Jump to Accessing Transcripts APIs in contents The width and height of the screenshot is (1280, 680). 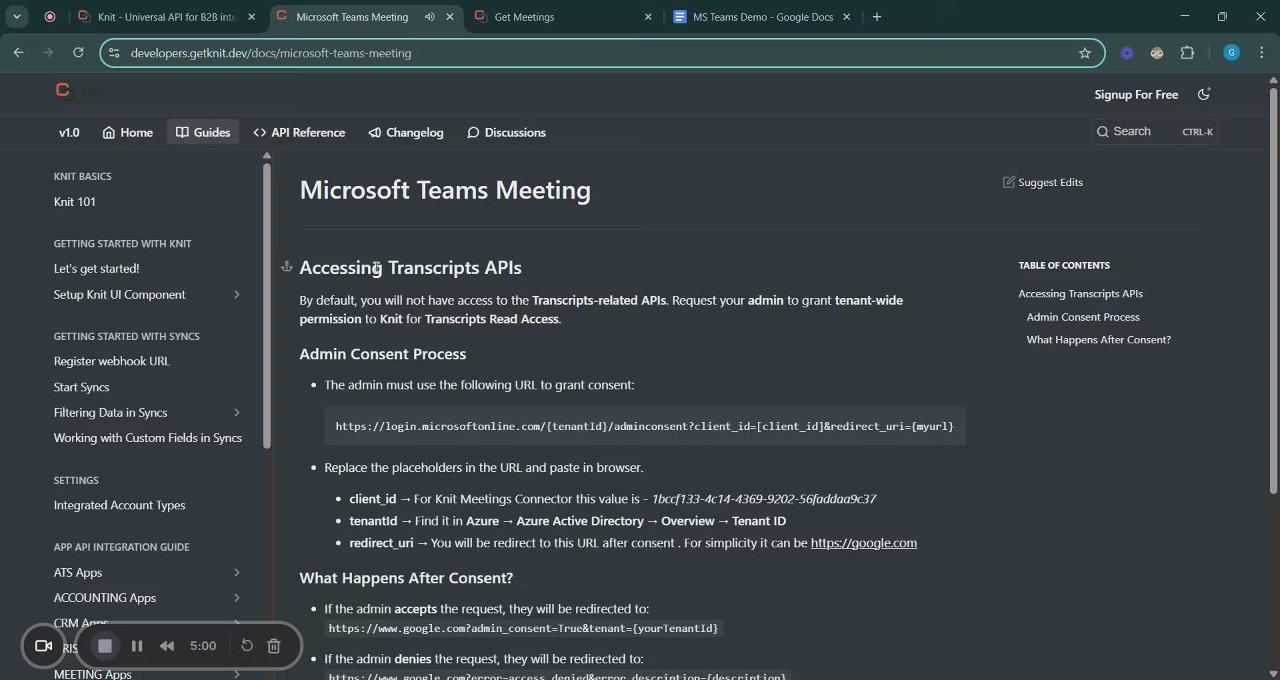1081,294
